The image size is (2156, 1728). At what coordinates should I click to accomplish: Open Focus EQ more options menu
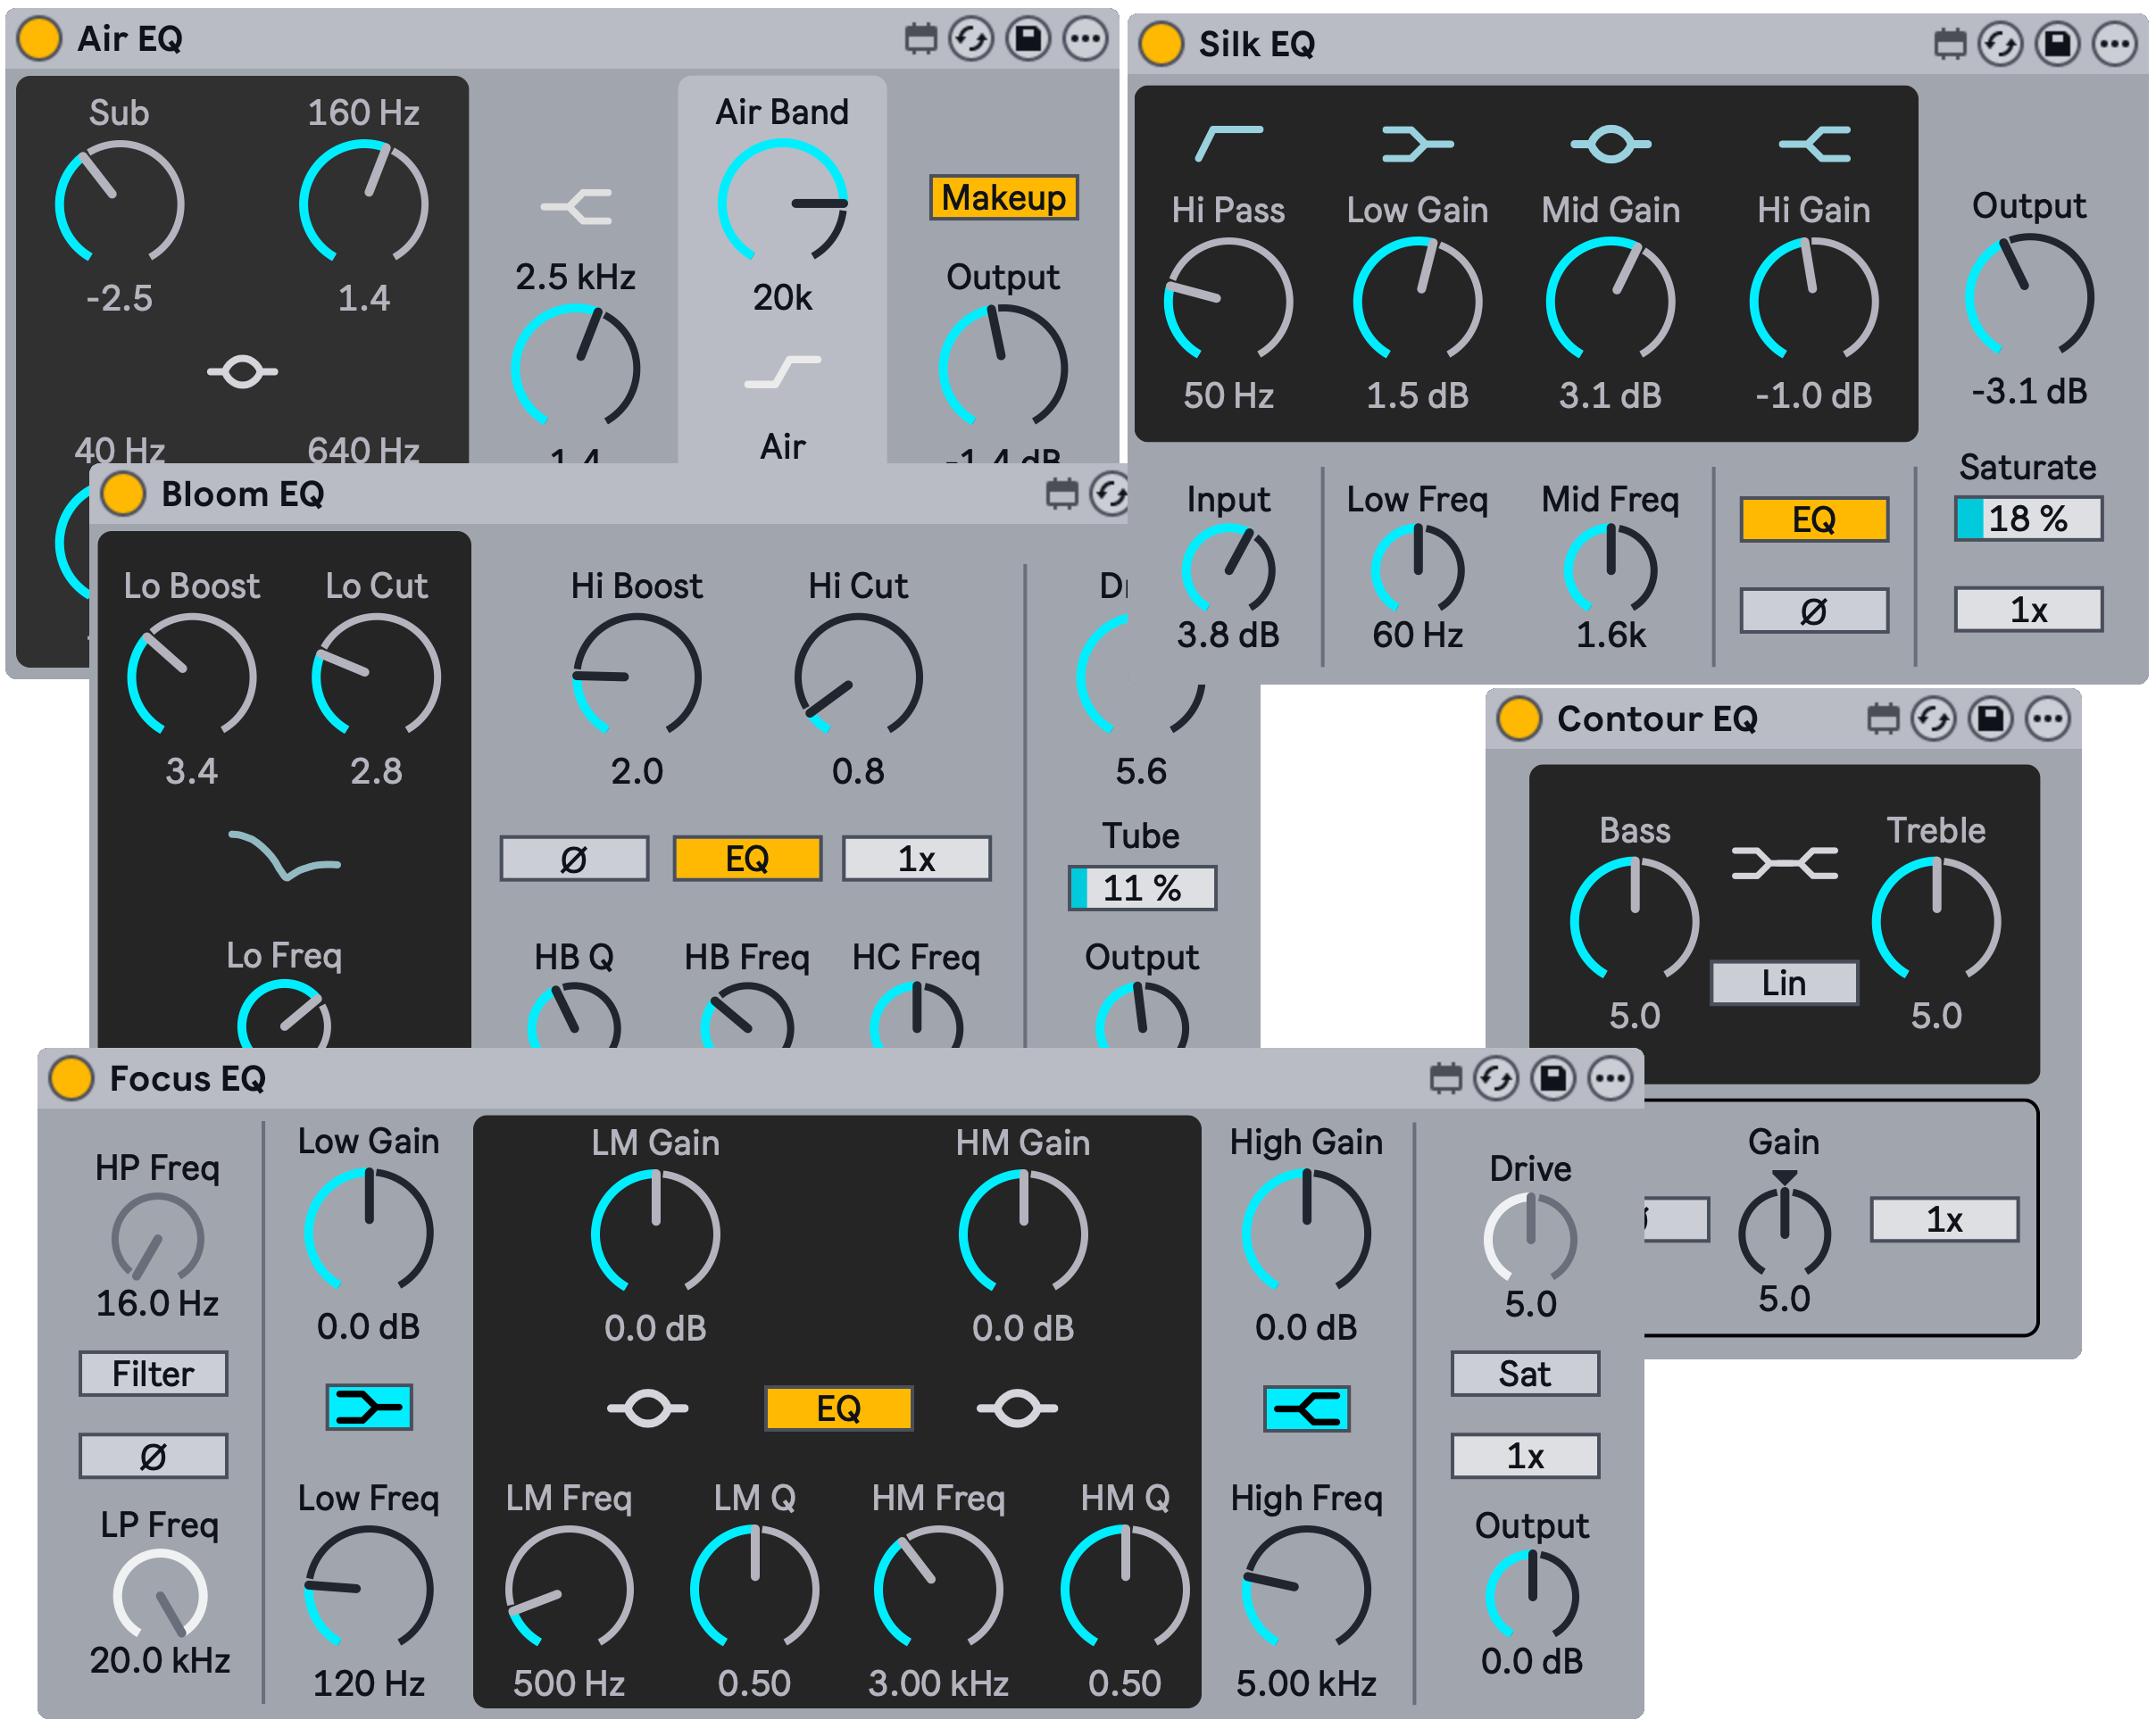pos(1610,1079)
